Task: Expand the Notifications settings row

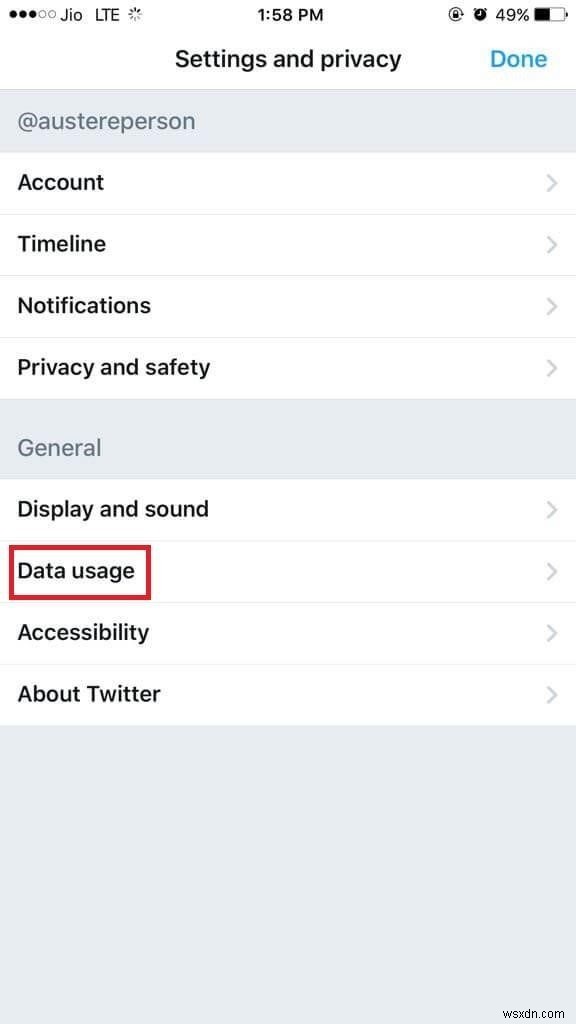Action: point(288,306)
